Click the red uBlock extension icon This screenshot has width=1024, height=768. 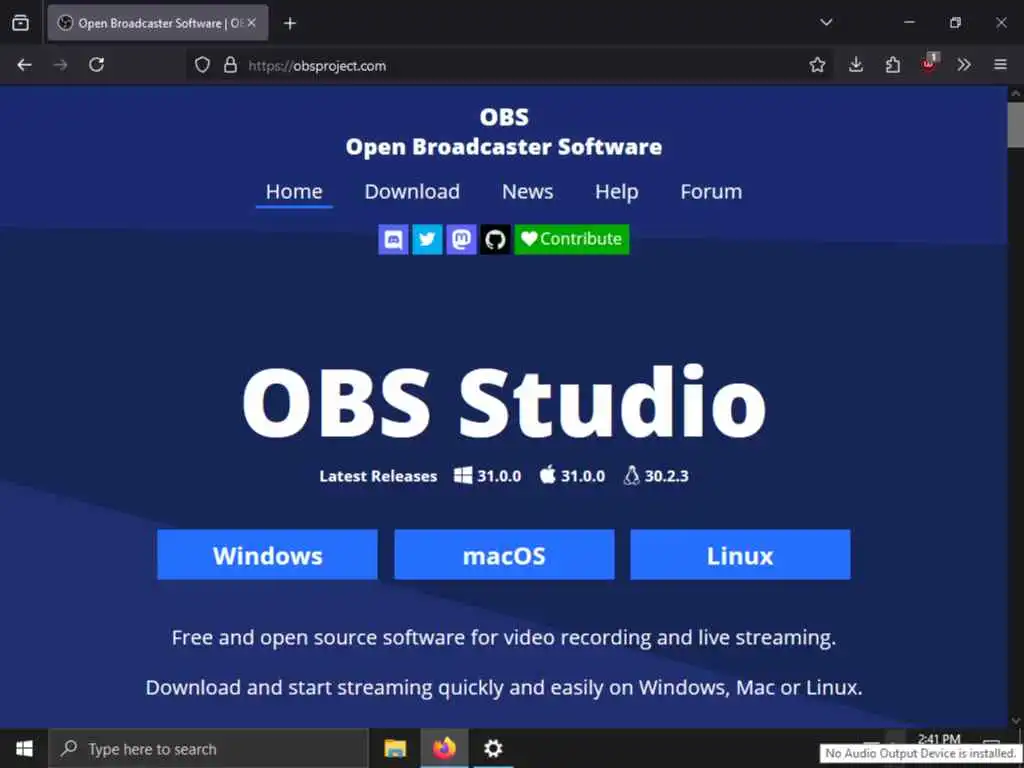point(929,63)
